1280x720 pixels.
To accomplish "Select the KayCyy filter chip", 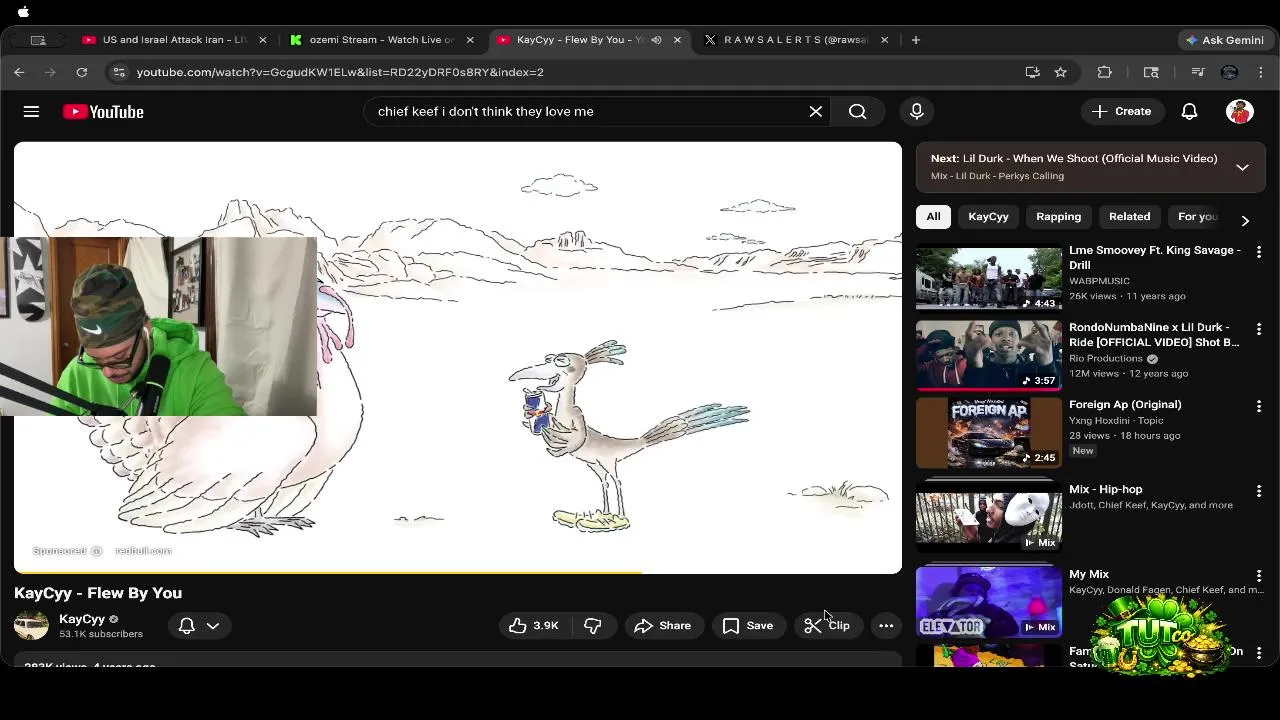I will point(988,216).
